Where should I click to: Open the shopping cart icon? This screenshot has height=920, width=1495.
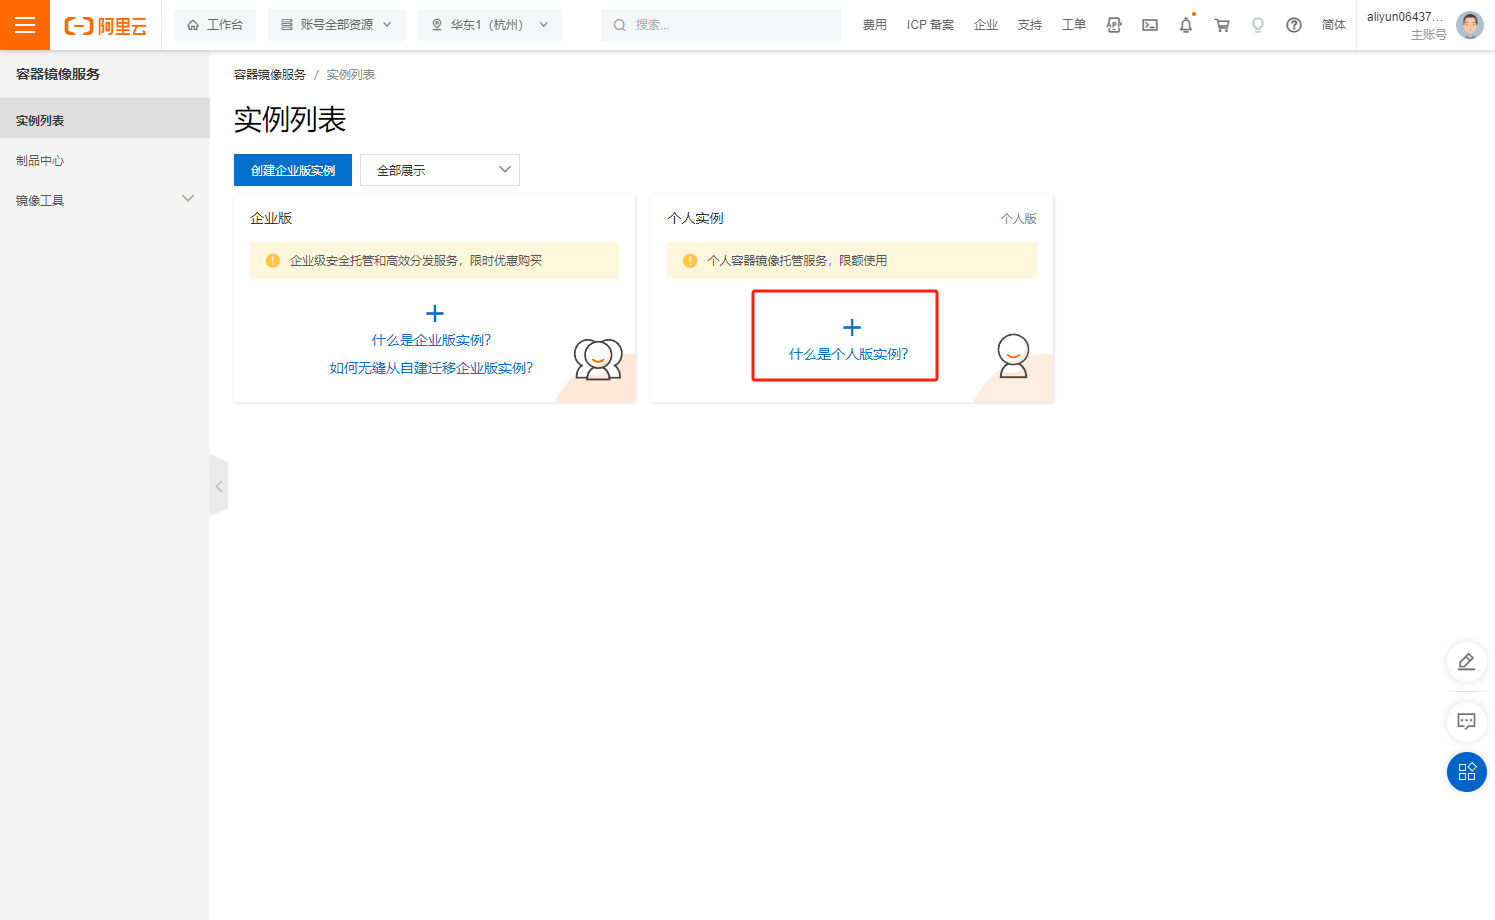point(1221,24)
